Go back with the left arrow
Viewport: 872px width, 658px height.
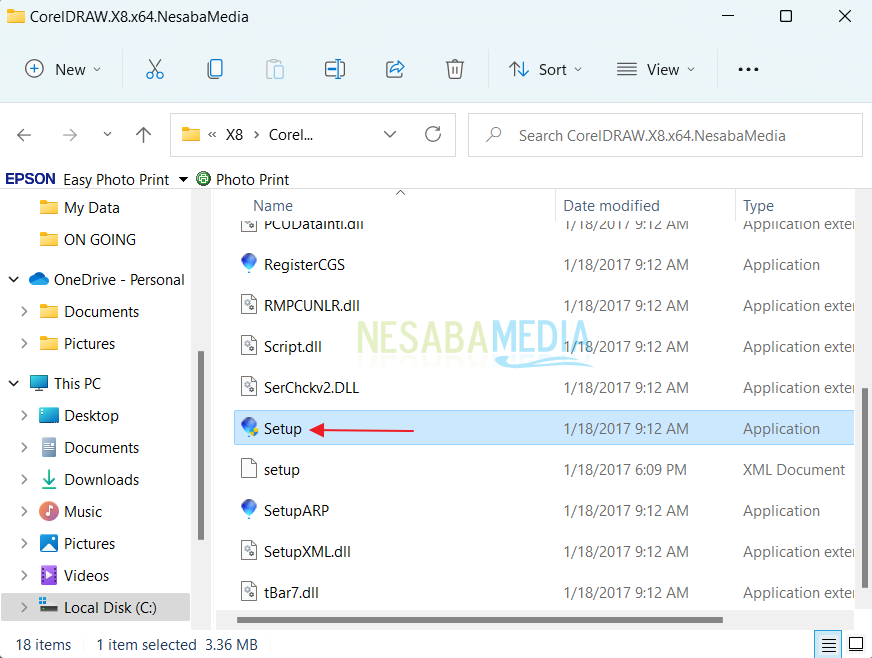(x=24, y=135)
